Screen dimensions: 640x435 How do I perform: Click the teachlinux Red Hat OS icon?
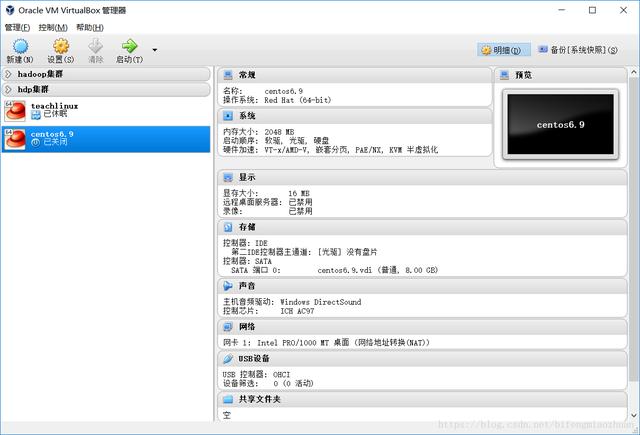[15, 111]
